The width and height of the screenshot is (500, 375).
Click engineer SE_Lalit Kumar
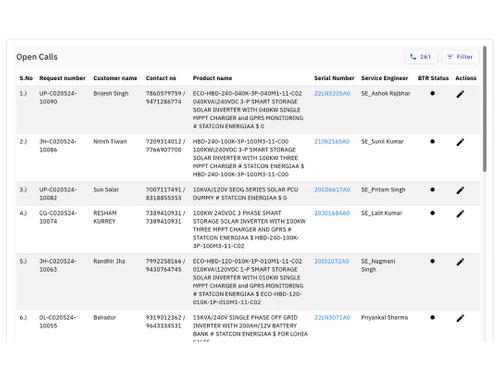[382, 213]
